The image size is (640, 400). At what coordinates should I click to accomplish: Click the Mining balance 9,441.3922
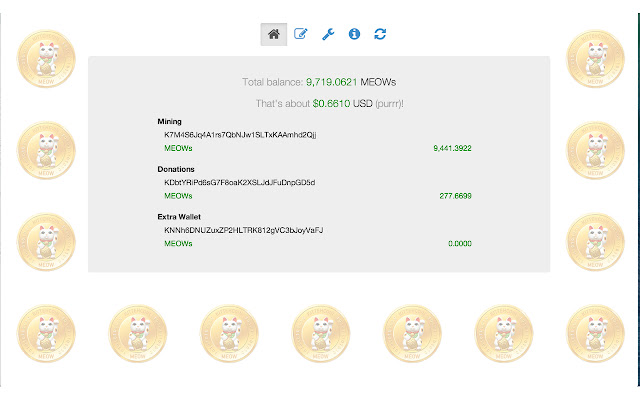(x=452, y=148)
